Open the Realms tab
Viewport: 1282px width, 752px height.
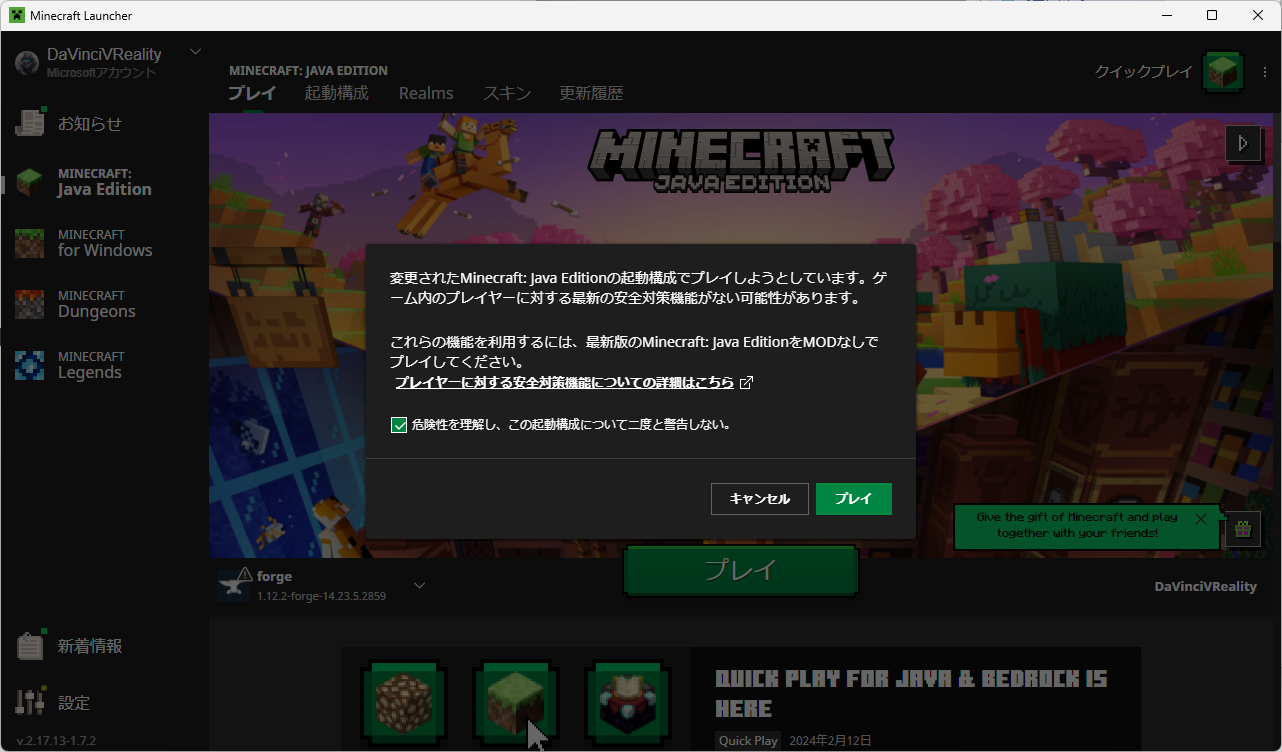pyautogui.click(x=426, y=93)
